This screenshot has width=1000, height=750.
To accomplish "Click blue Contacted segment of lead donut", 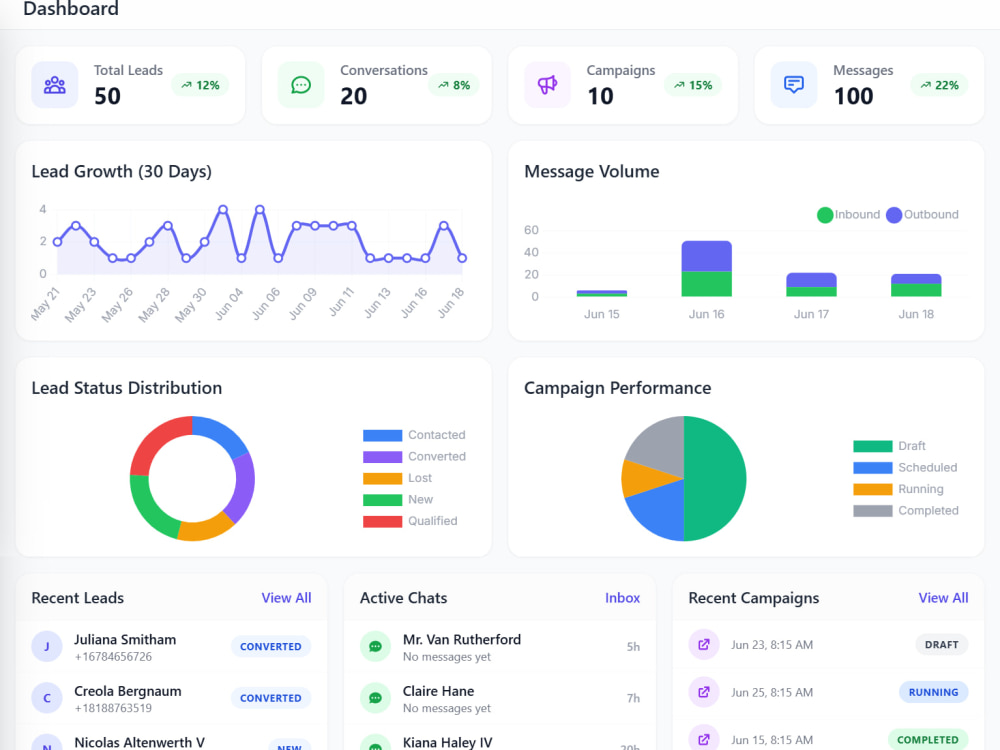I will [223, 434].
